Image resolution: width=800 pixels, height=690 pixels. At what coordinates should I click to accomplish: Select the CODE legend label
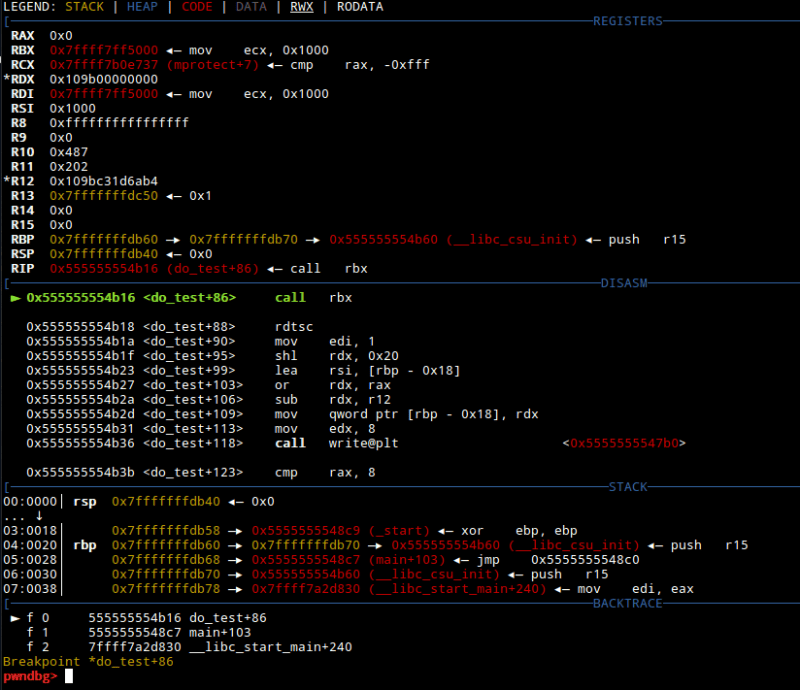tap(197, 7)
